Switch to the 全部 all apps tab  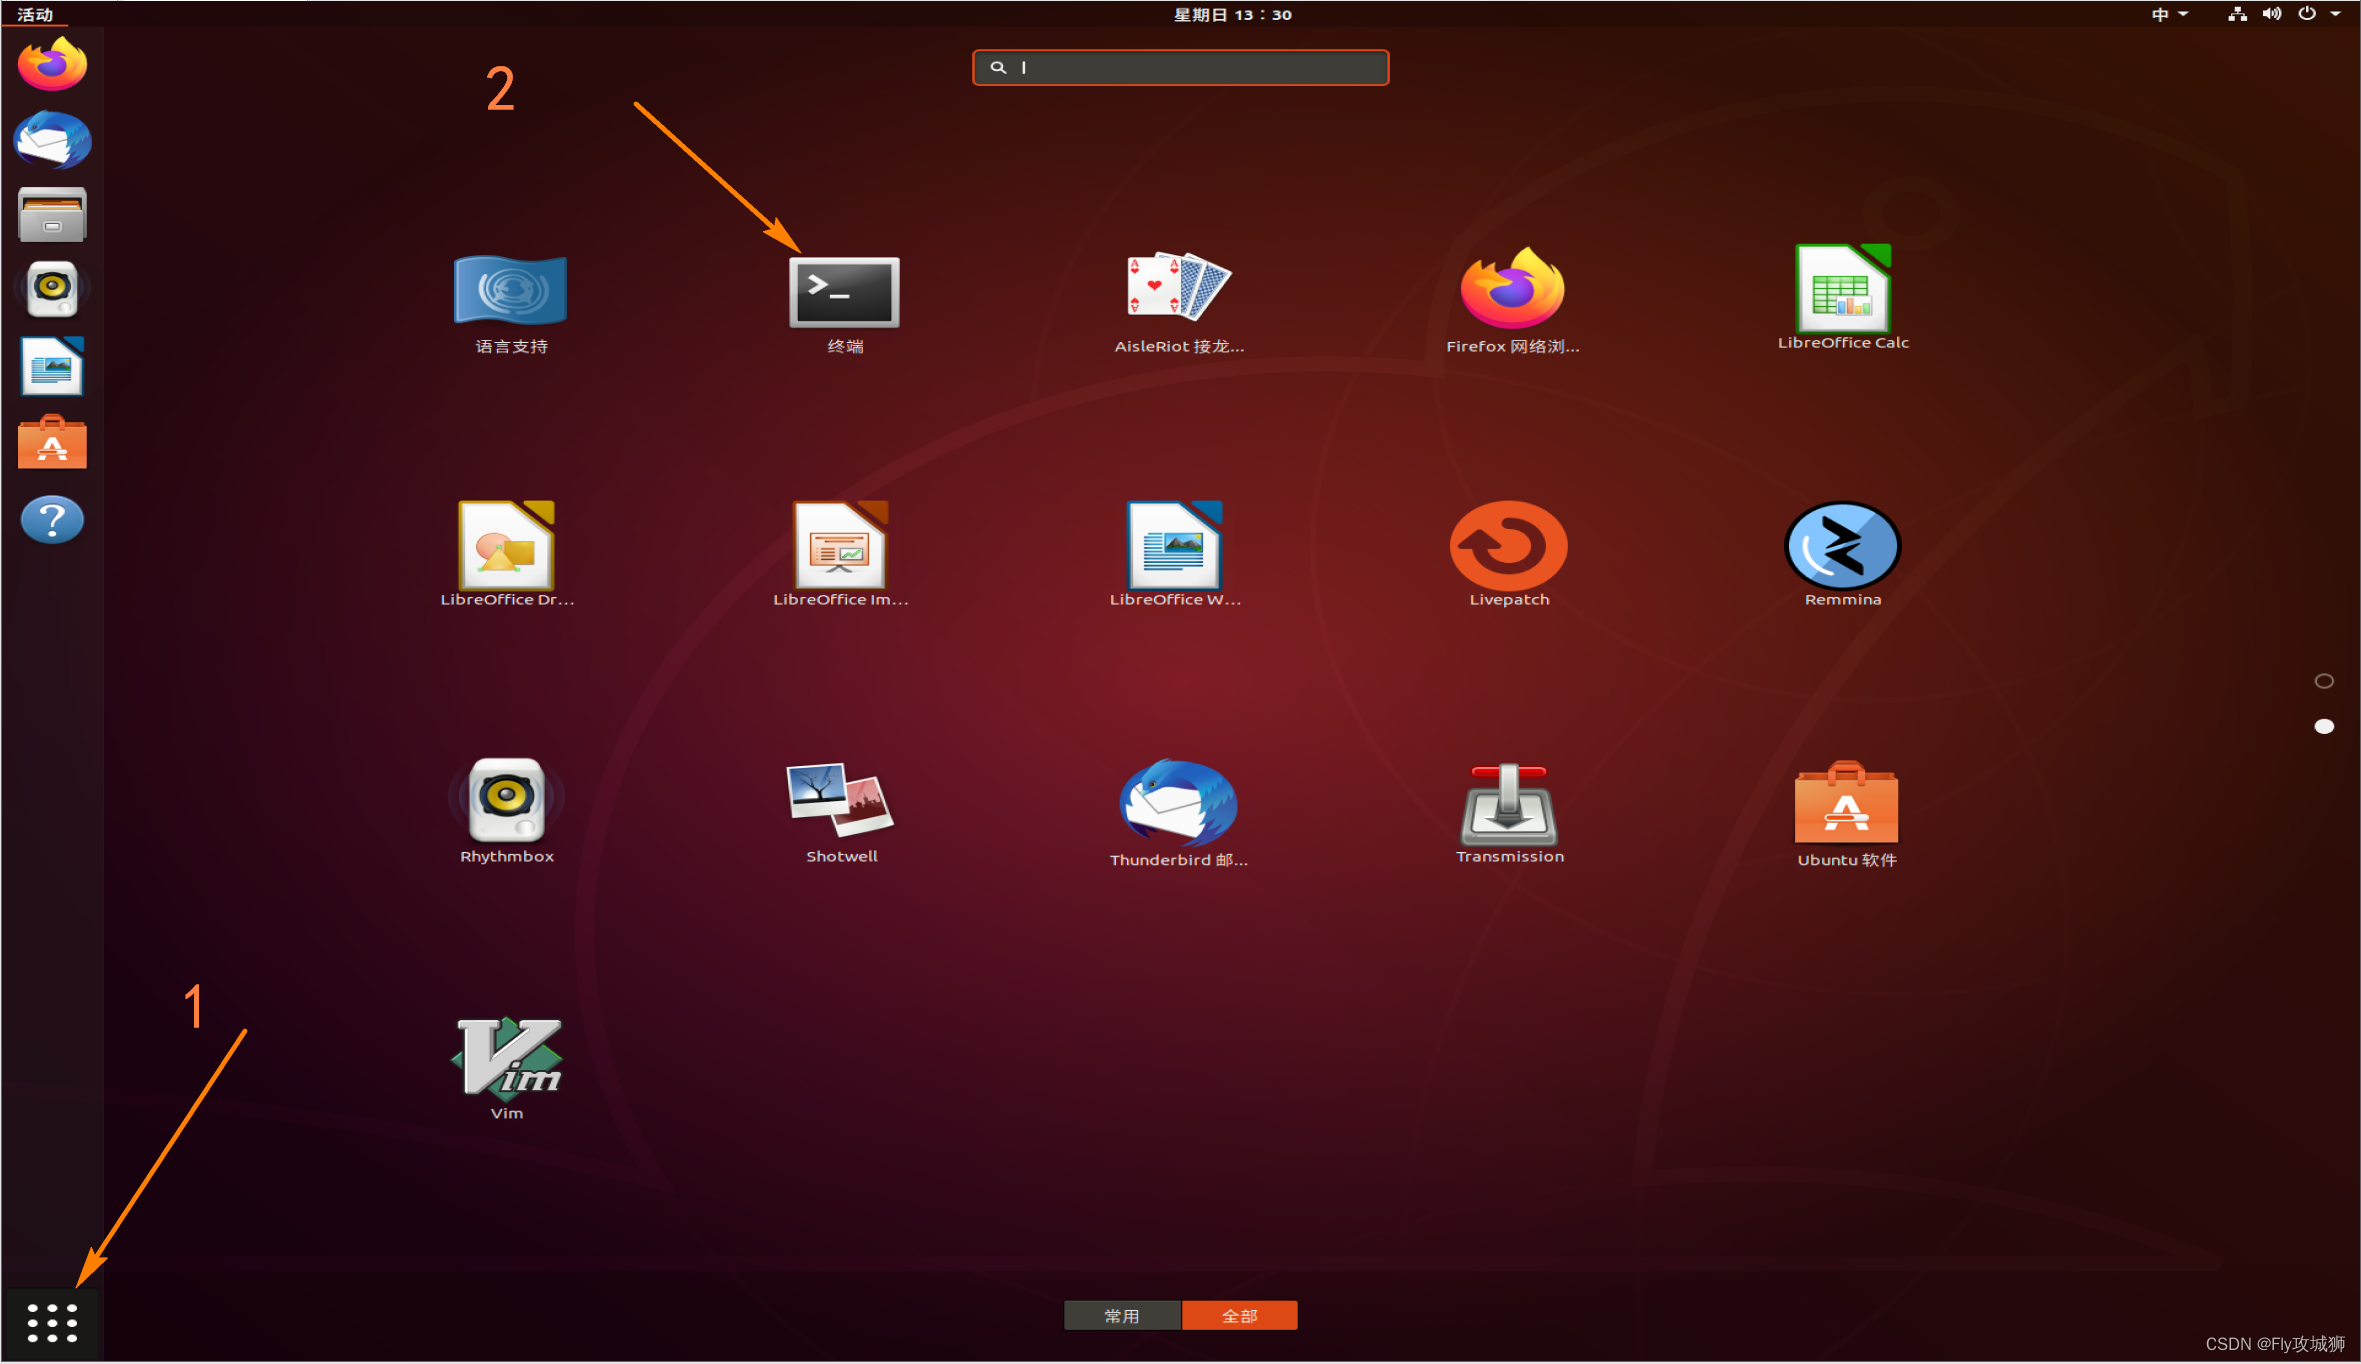coord(1239,1316)
